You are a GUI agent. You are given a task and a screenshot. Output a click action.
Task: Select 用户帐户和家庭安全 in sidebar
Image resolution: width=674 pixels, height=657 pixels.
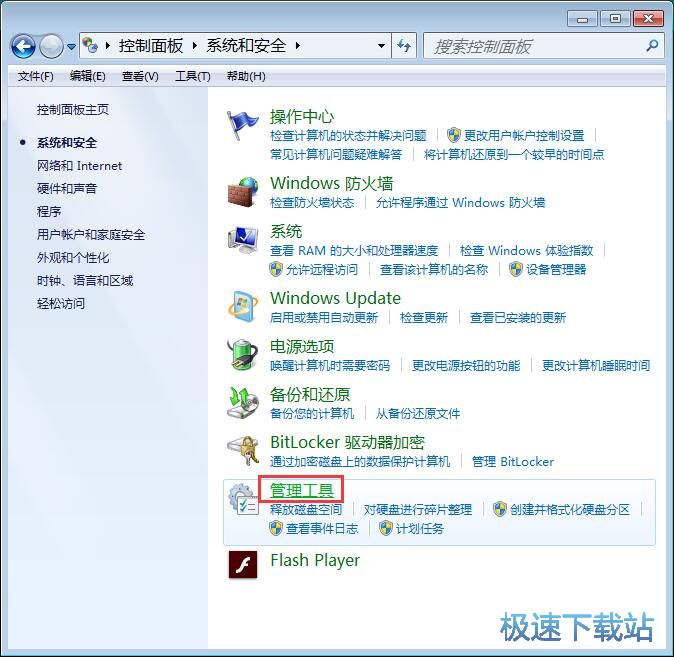click(91, 234)
